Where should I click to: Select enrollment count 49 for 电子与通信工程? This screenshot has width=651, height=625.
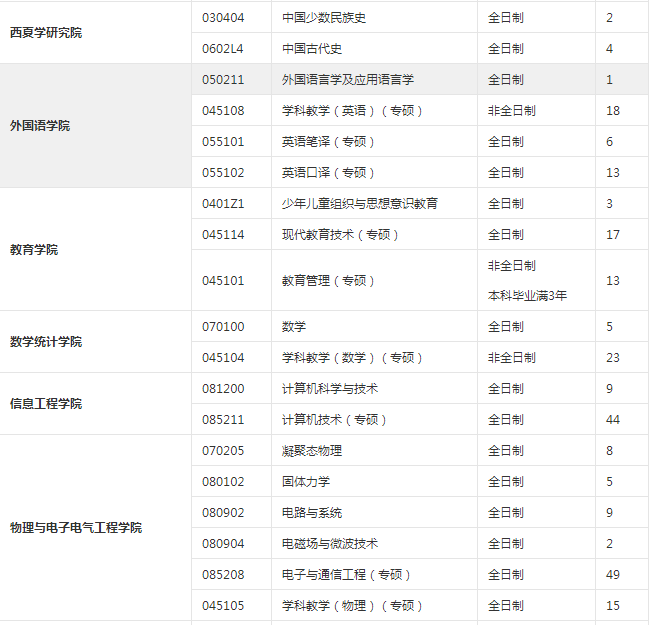612,574
